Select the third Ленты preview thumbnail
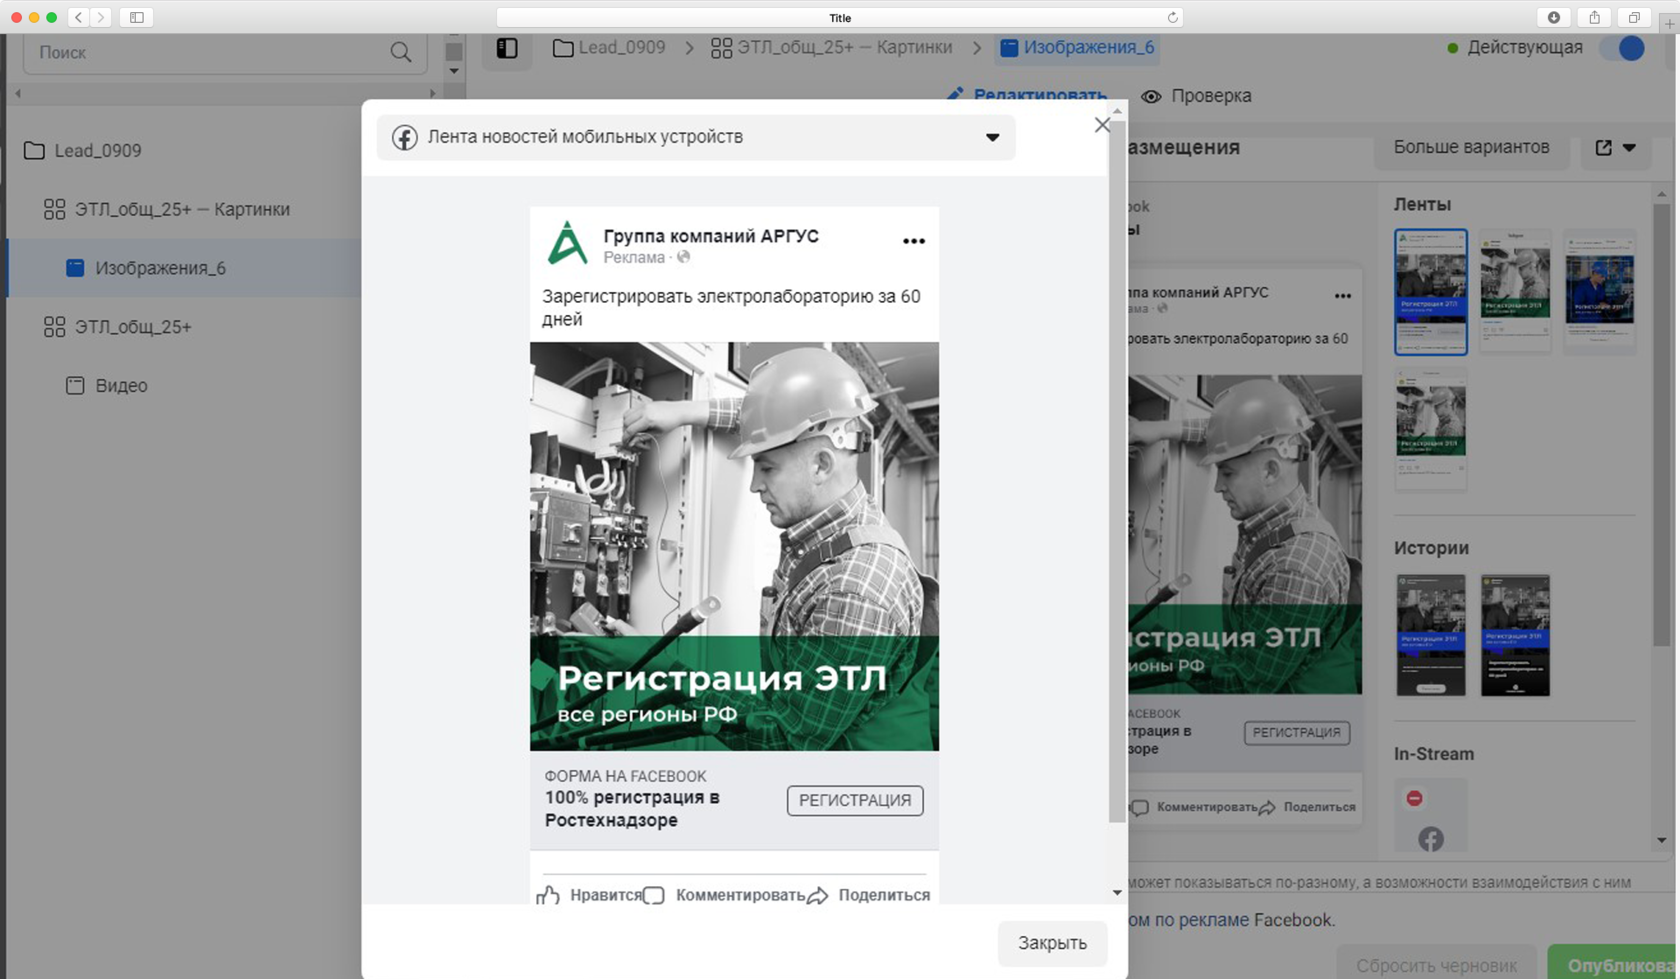1680x979 pixels. (x=1600, y=292)
